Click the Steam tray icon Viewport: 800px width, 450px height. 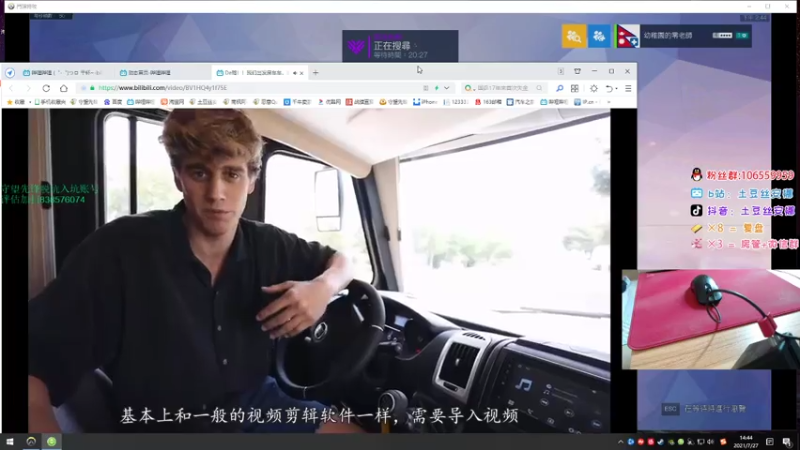click(661, 442)
